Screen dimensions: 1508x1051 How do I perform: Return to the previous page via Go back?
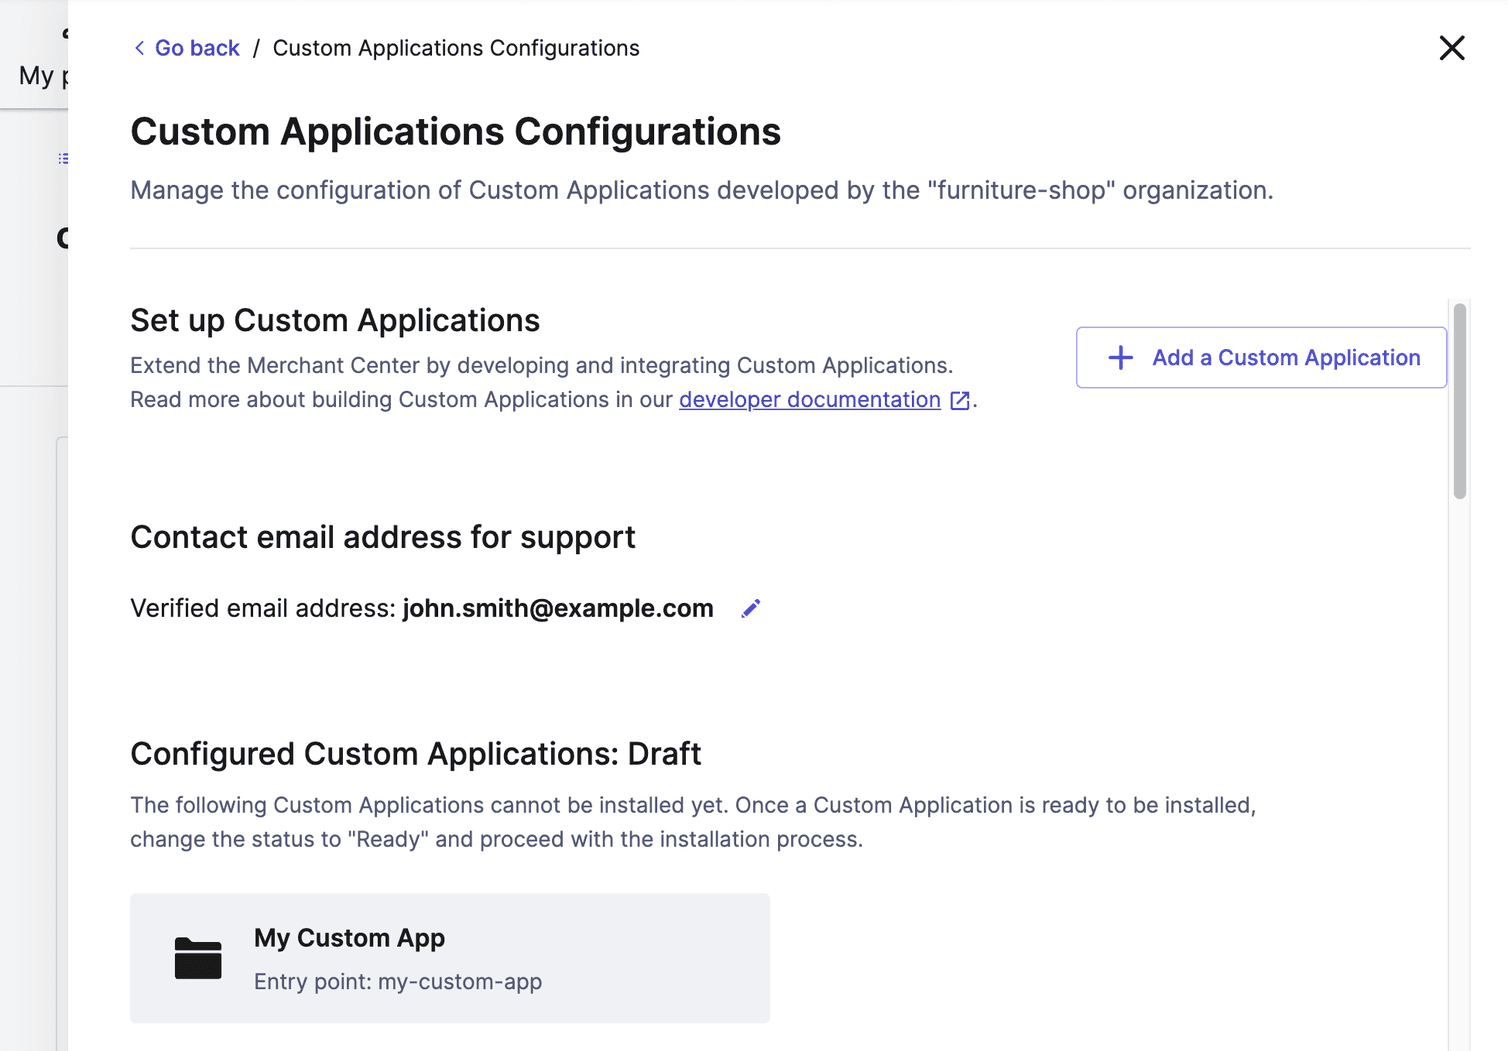197,47
